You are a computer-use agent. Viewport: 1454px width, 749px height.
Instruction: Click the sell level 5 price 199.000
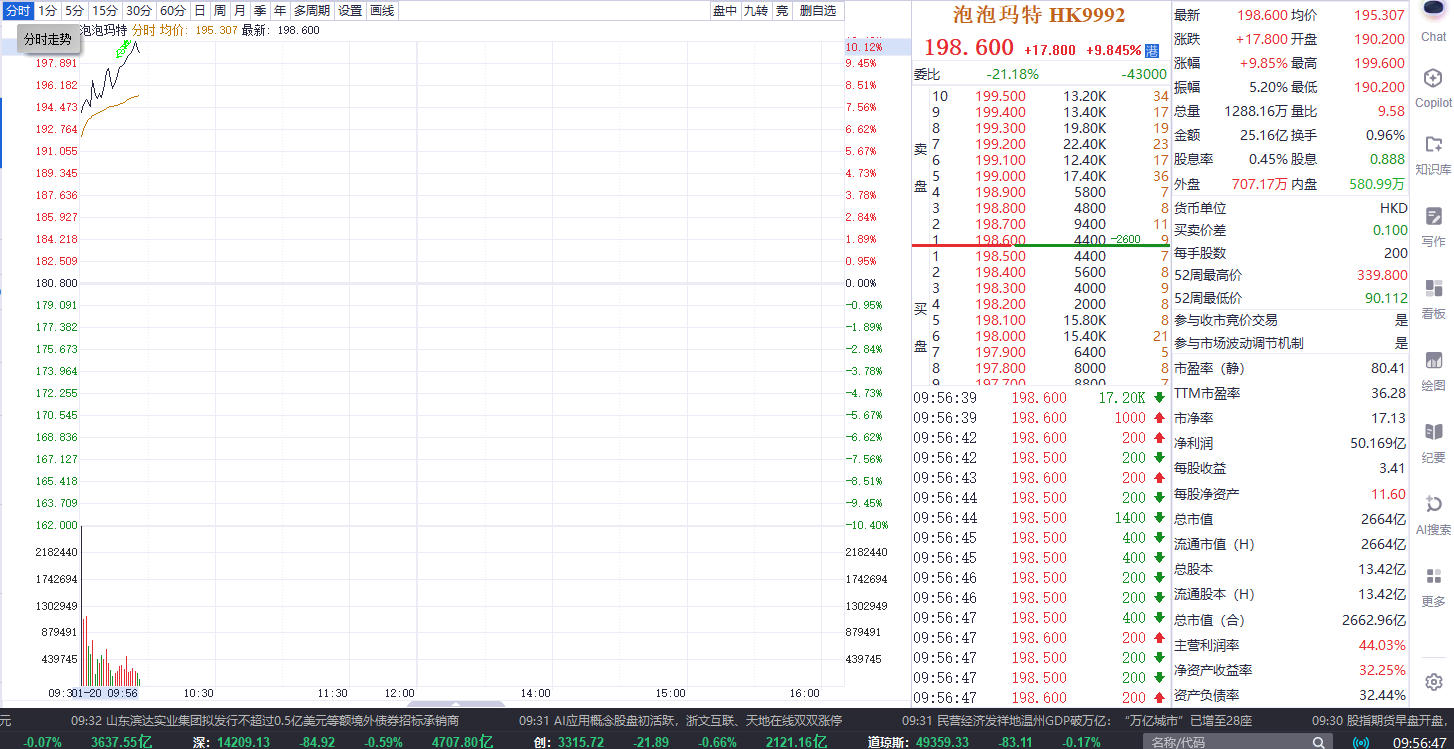click(x=999, y=176)
